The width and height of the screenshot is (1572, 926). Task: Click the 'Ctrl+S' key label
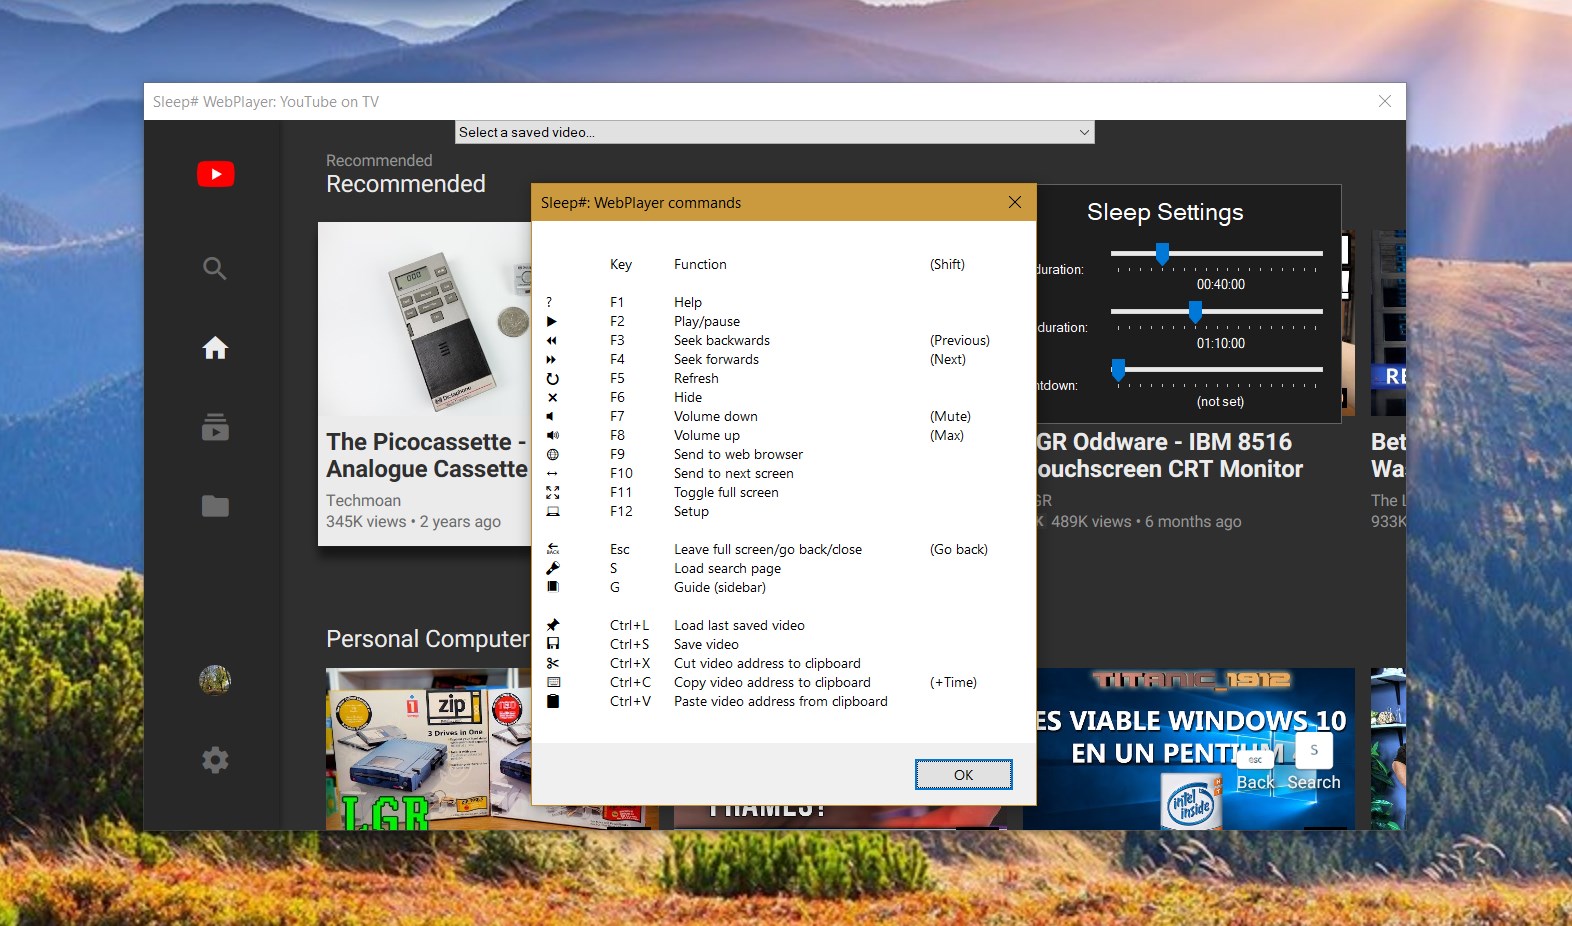coord(630,644)
